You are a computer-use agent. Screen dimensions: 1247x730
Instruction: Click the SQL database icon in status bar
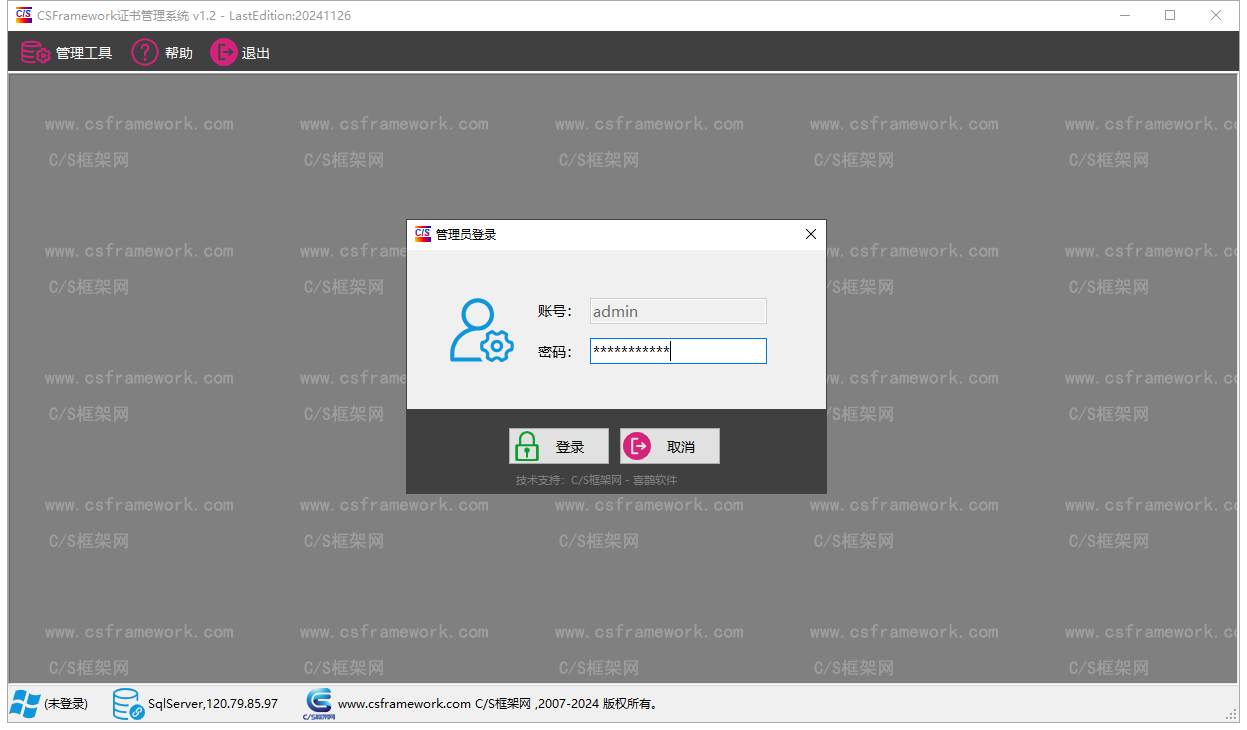click(128, 704)
